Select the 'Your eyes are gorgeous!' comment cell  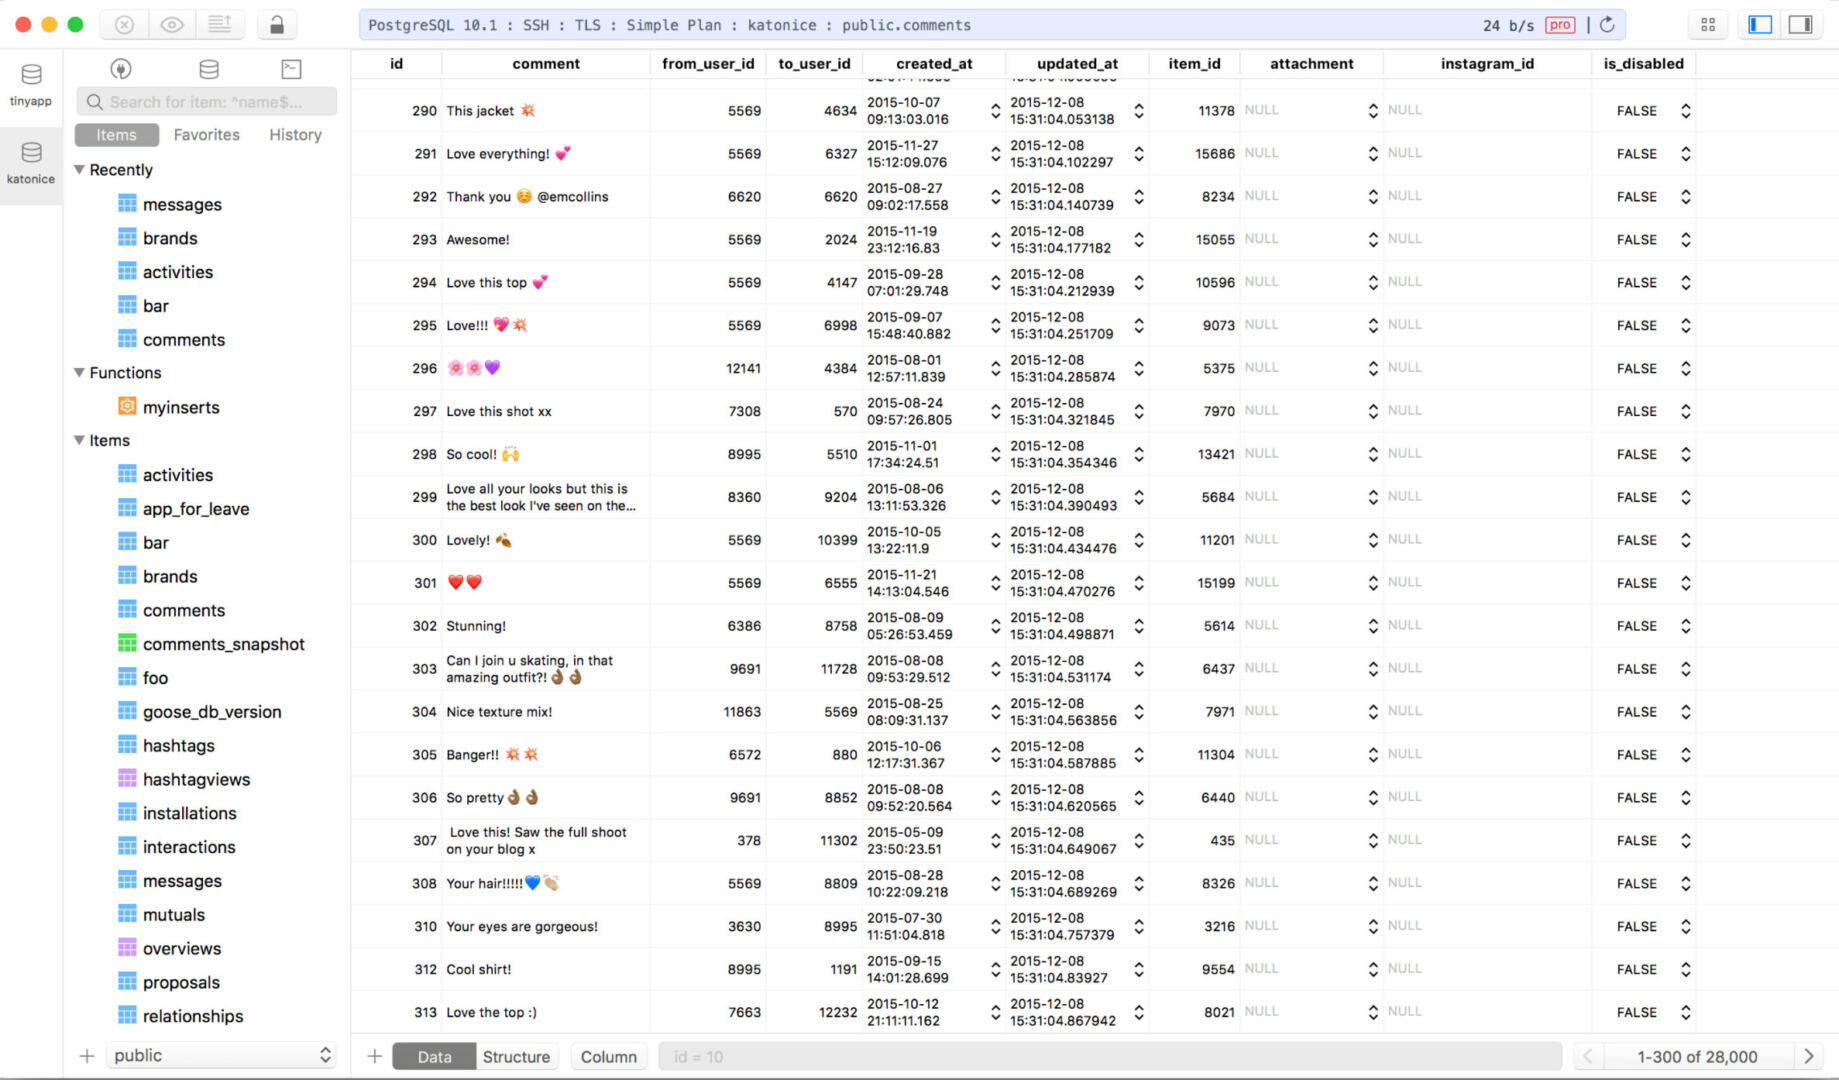[x=546, y=927]
